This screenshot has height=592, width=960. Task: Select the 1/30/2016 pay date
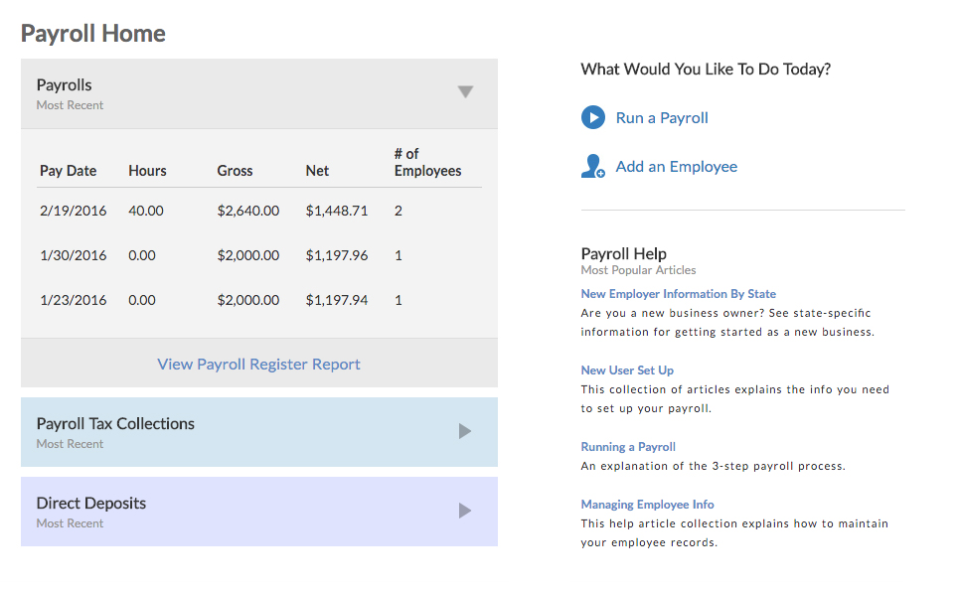[x=73, y=255]
